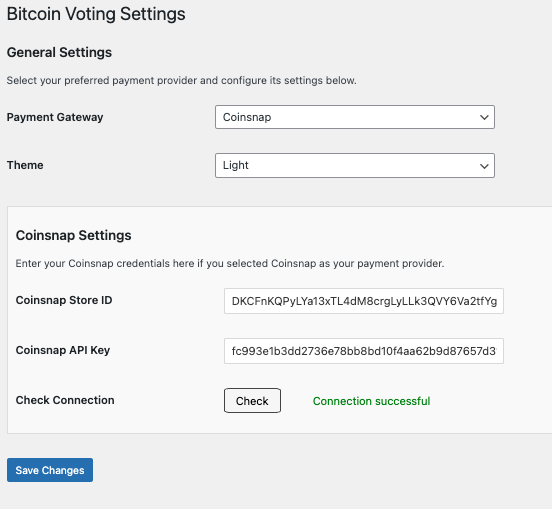Click the Coinsnap credentials description text
Screen dimensions: 552x509
pos(230,264)
